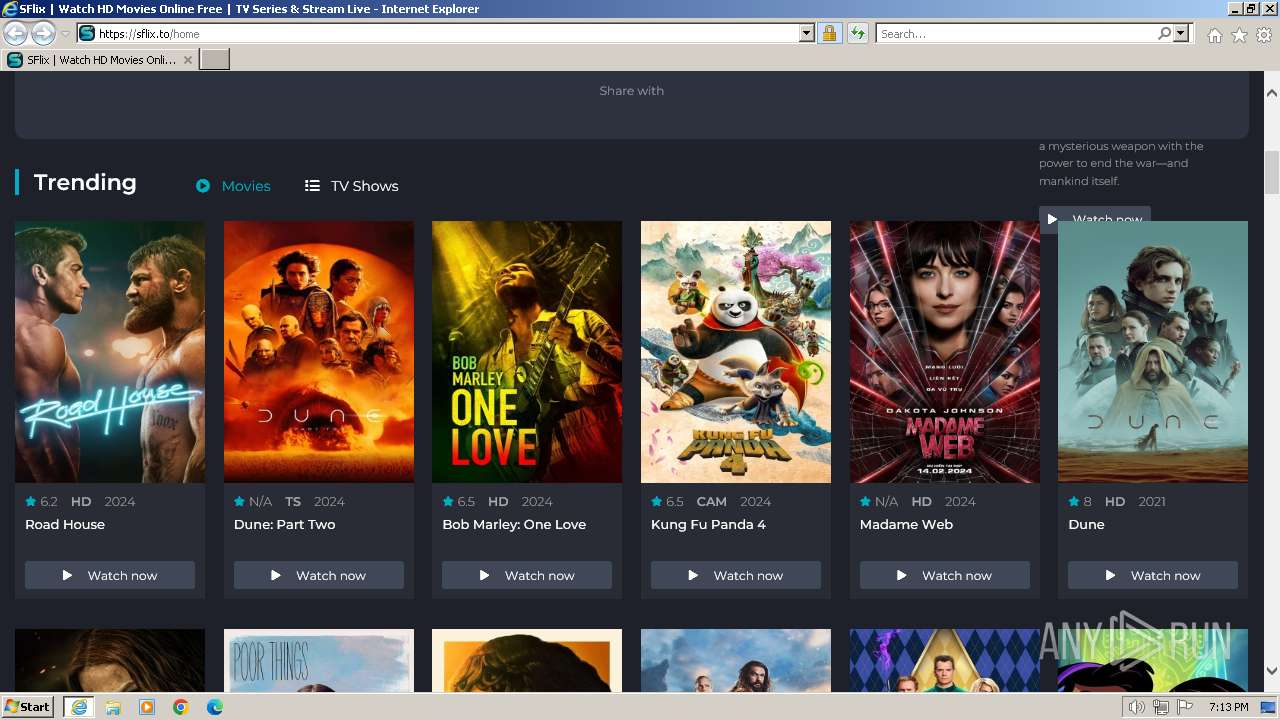Click the magnifier search icon
The image size is (1280, 720).
pyautogui.click(x=1164, y=33)
